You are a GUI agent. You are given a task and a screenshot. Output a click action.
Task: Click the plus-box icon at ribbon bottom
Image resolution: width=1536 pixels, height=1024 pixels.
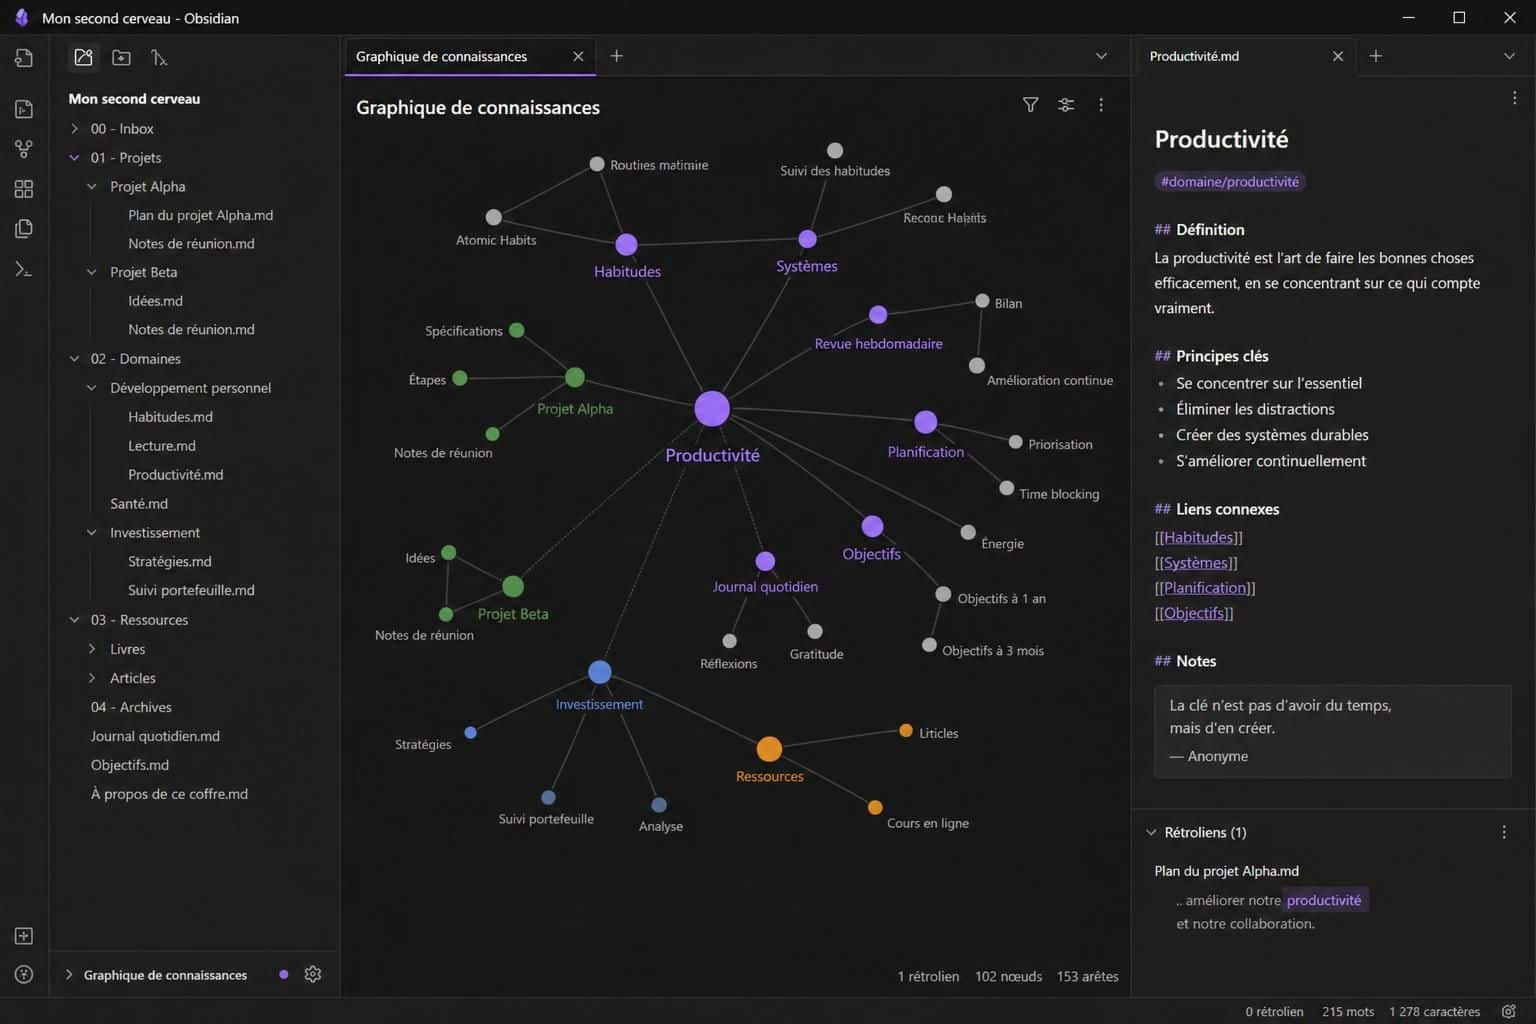point(24,936)
